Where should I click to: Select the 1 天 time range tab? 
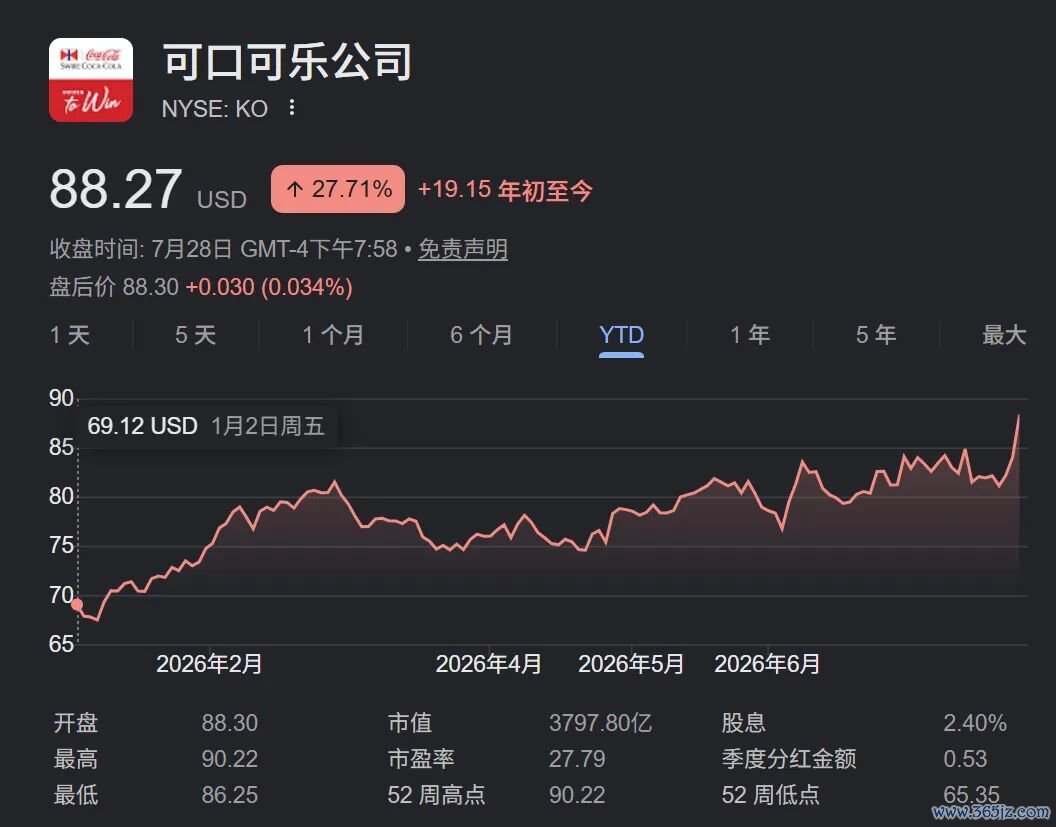point(70,335)
